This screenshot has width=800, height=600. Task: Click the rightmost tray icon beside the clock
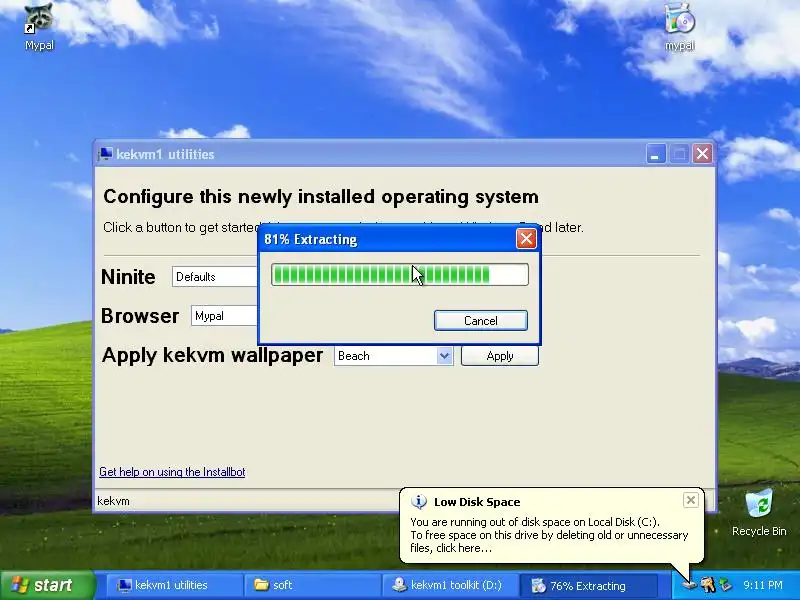pos(725,585)
